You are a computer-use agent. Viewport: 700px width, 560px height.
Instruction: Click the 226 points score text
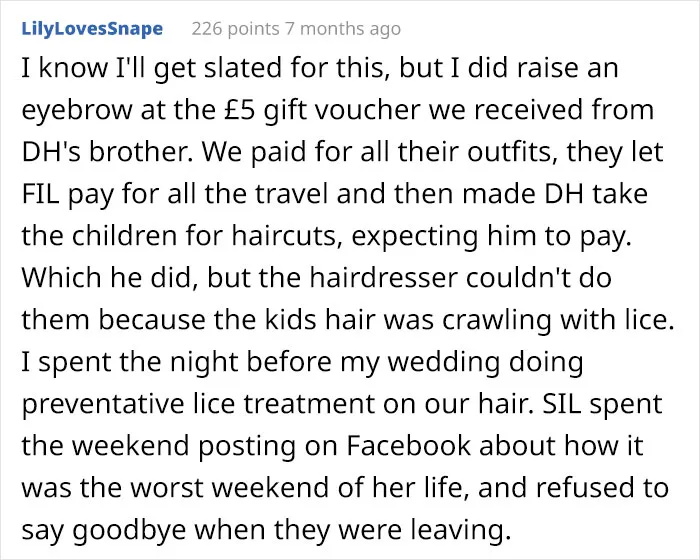point(236,29)
